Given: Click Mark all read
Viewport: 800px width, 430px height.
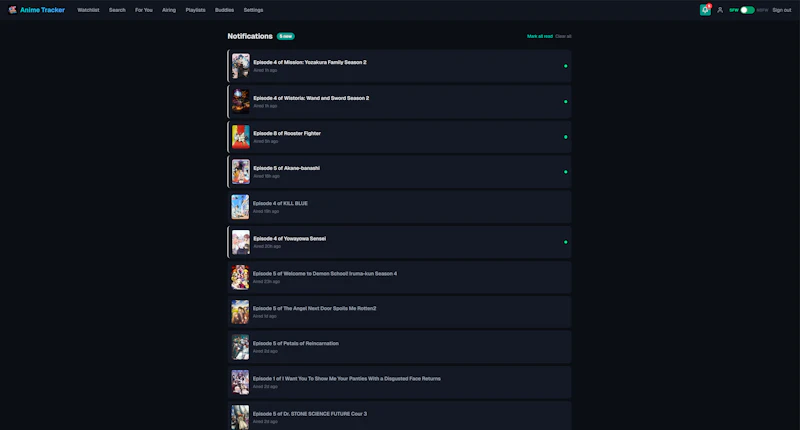Looking at the screenshot, I should click(x=540, y=36).
